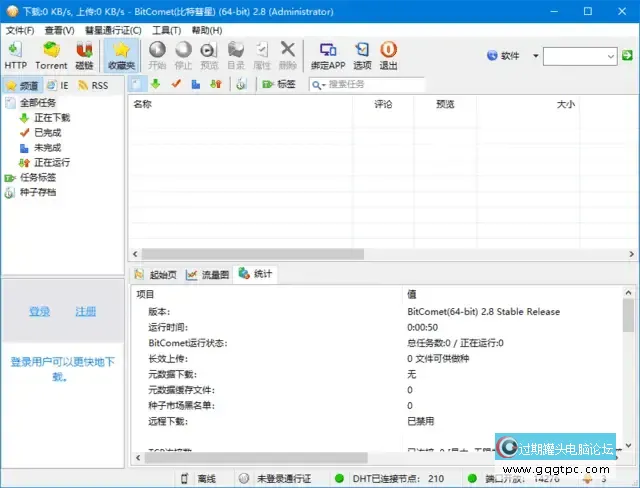Screen dimensions: 640x488
Task: Expand the top-right search combo box
Action: (611, 56)
